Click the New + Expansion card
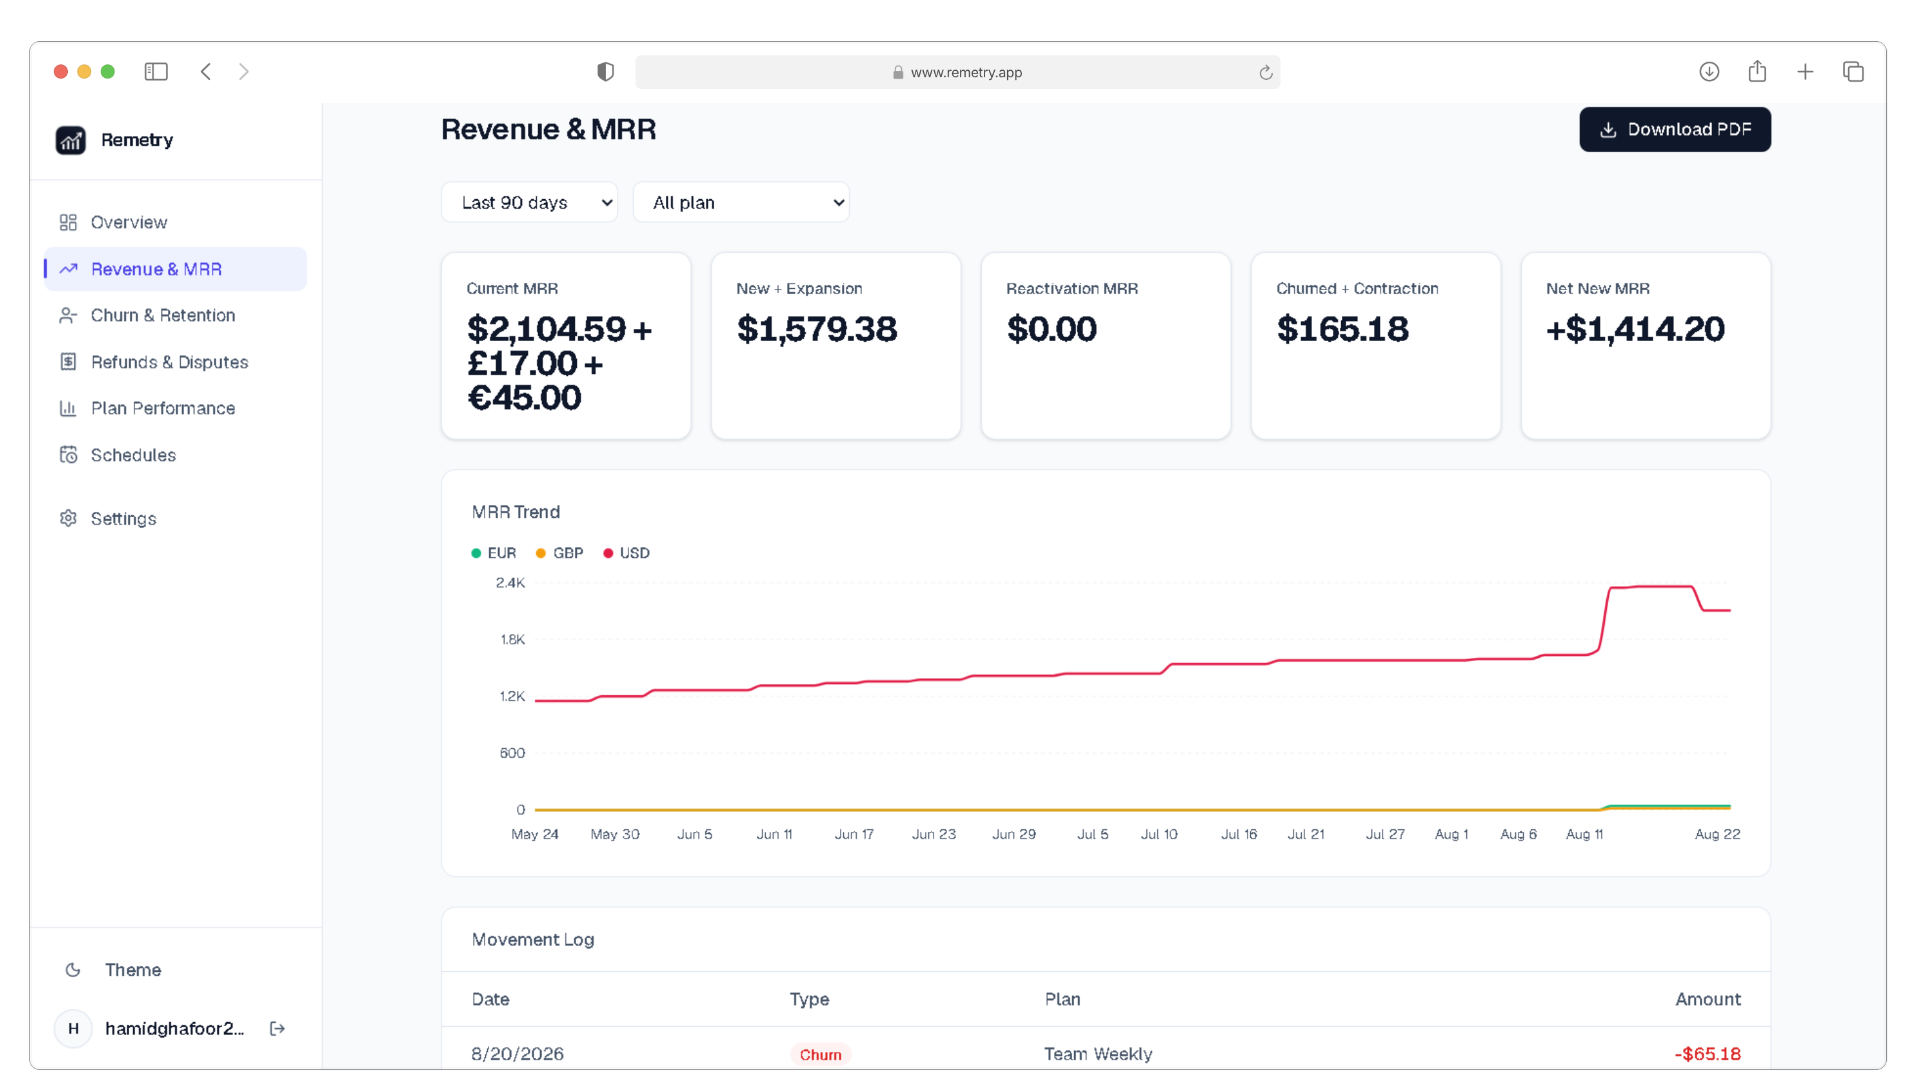 pos(836,346)
